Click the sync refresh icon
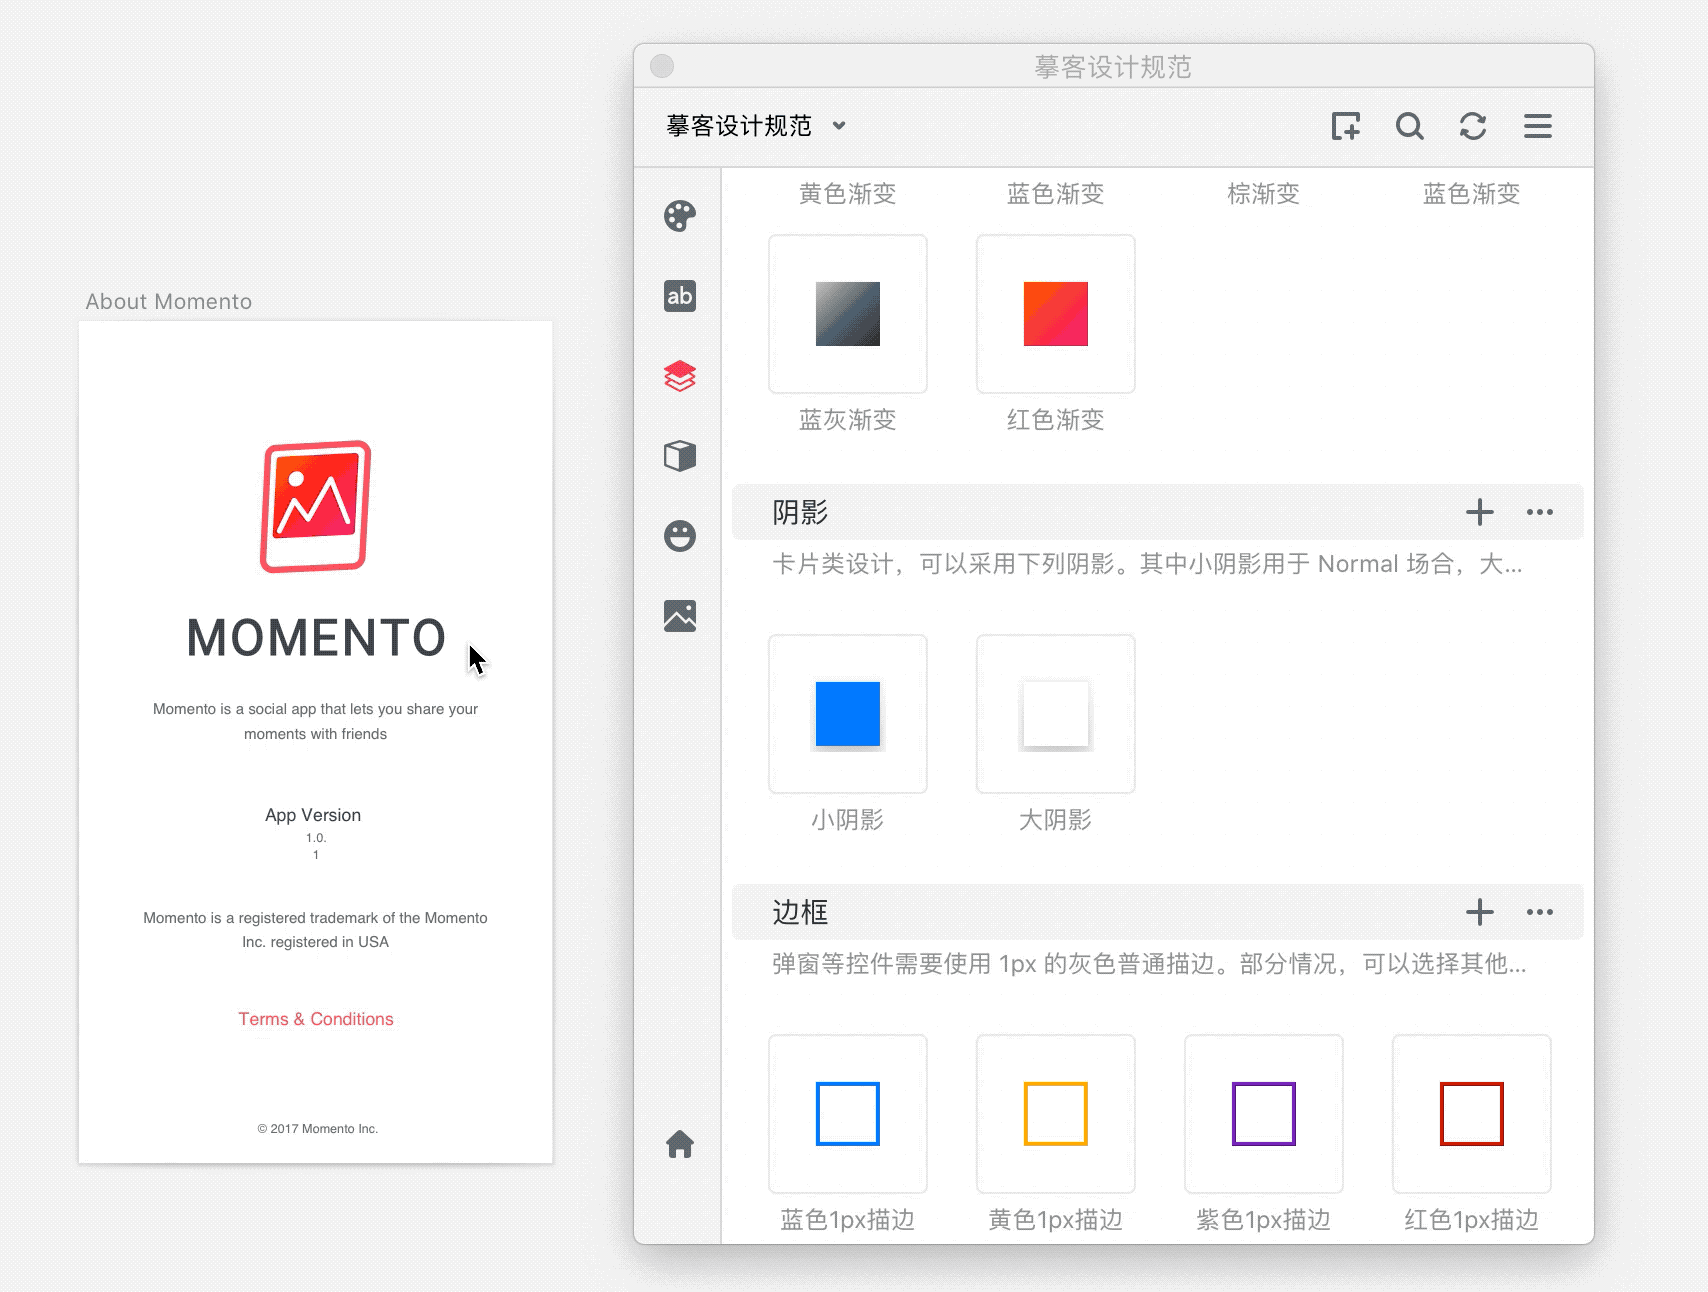This screenshot has width=1708, height=1292. 1473,126
